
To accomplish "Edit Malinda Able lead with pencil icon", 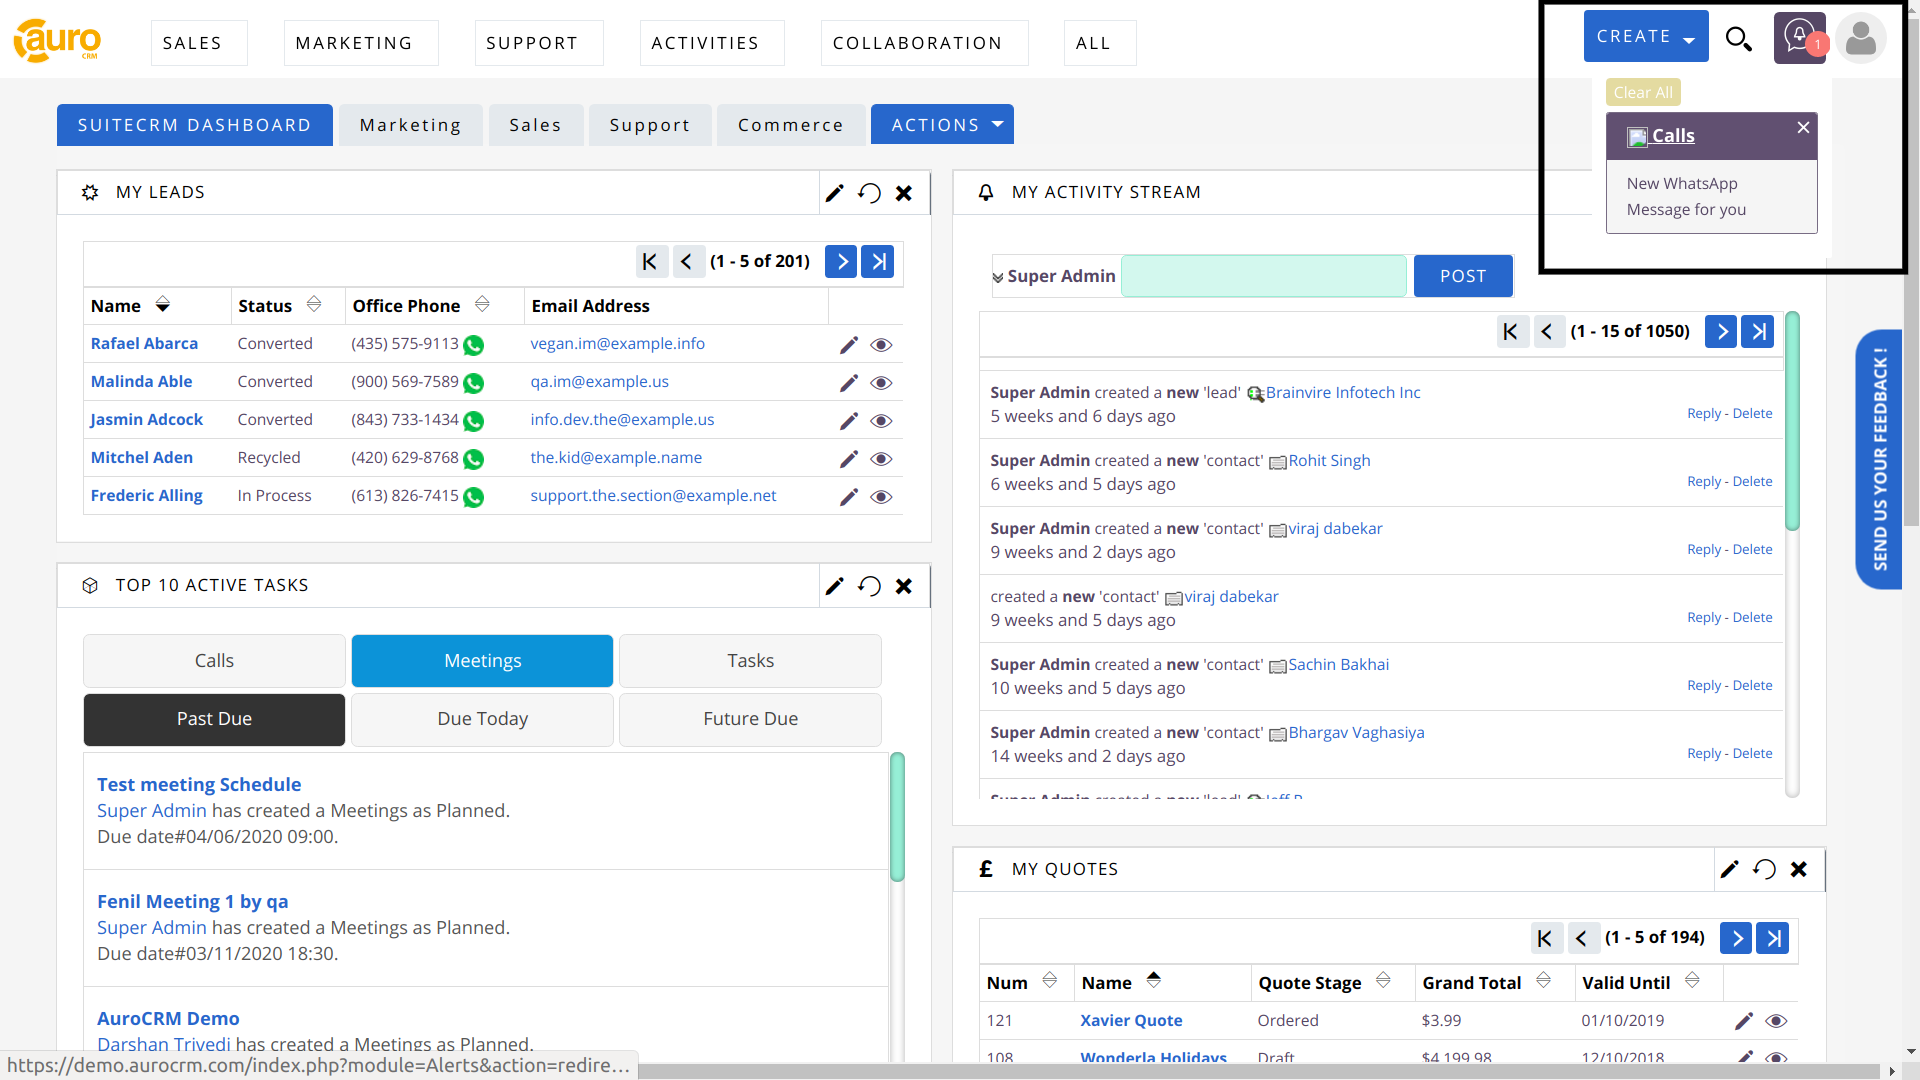I will (849, 383).
